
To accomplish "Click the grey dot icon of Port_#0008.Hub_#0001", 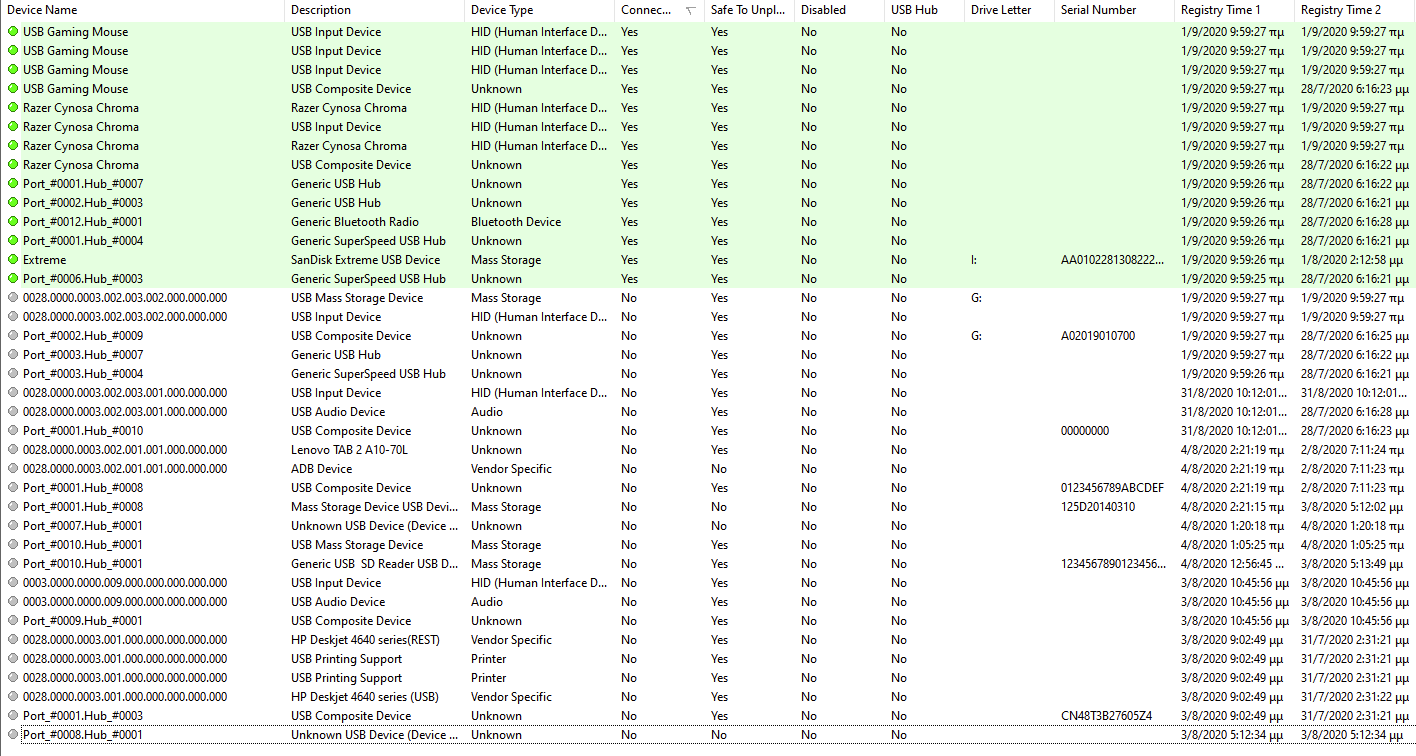I will tap(13, 735).
